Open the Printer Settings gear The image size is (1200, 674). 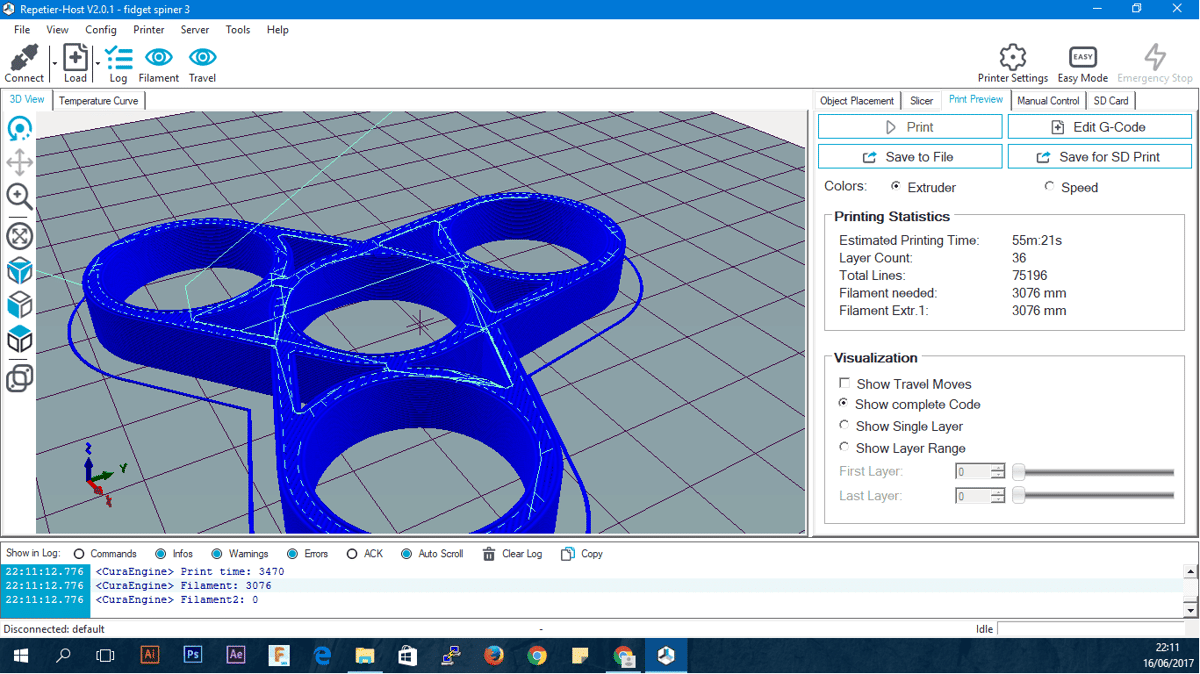(1012, 57)
